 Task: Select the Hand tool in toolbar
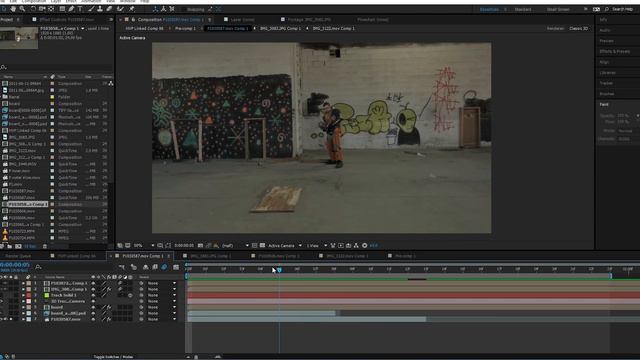pos(13,9)
